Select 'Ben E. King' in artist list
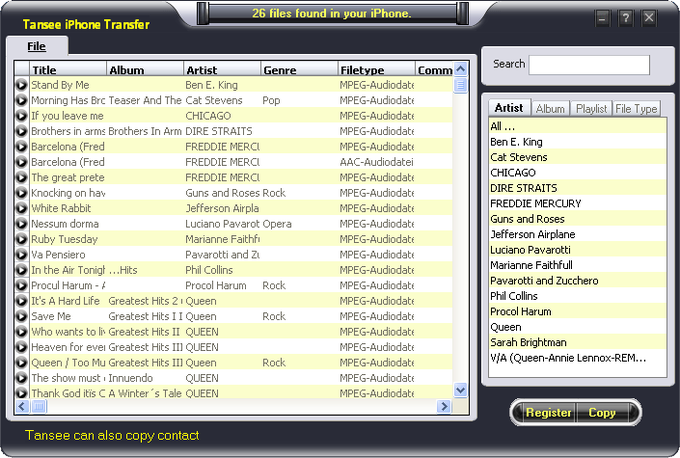The height and width of the screenshot is (458, 680). [x=577, y=142]
